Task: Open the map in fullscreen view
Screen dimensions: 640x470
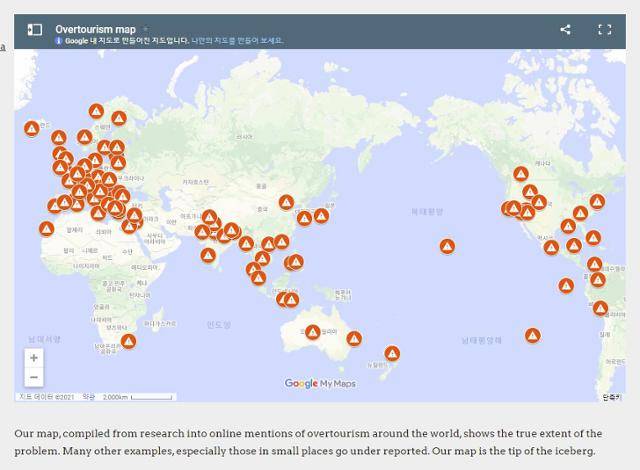Action: pyautogui.click(x=604, y=30)
